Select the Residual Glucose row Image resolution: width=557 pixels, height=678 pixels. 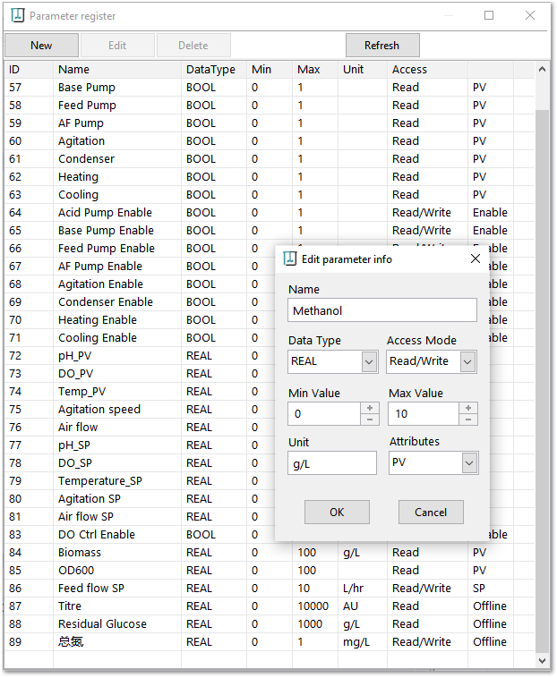270,624
